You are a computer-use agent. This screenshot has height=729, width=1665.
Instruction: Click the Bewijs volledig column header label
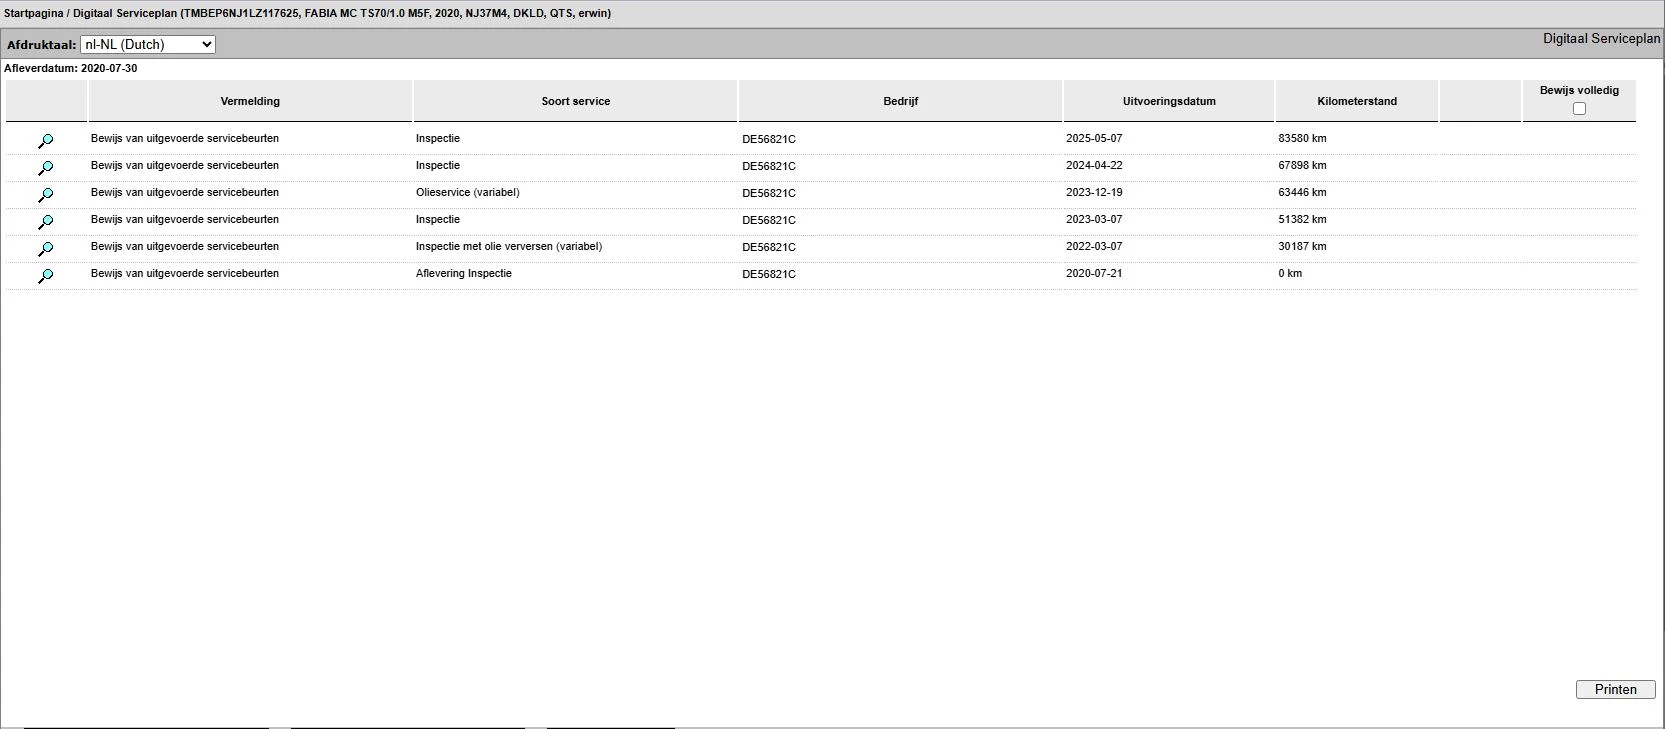tap(1579, 90)
